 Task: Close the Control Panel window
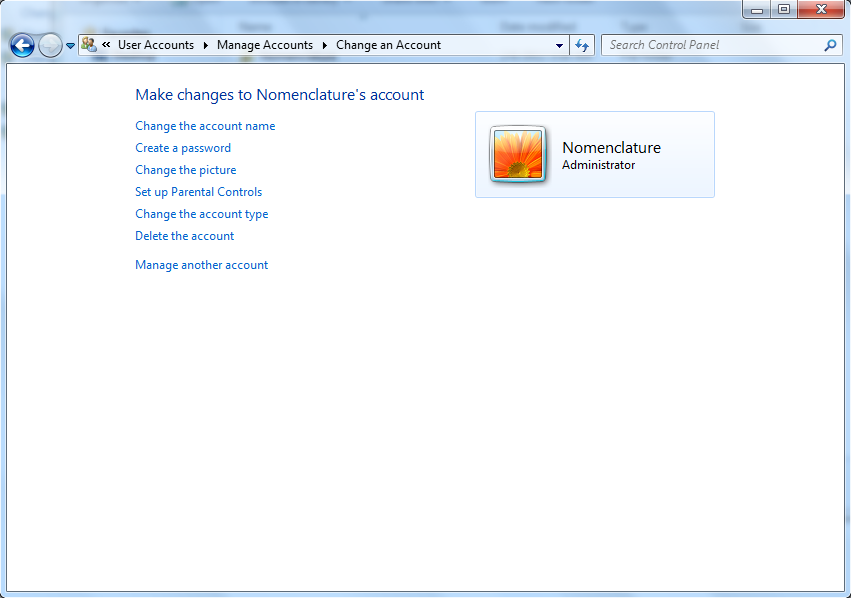[x=821, y=9]
